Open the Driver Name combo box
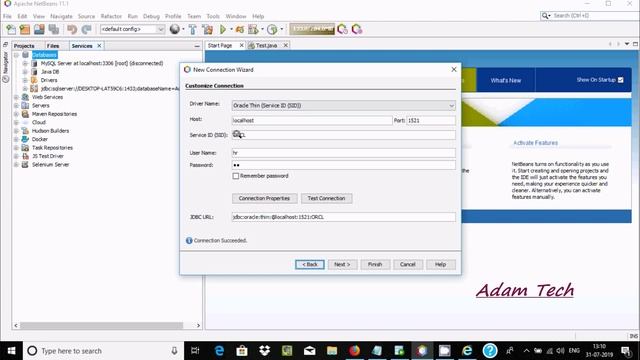The image size is (640, 360). (x=344, y=106)
